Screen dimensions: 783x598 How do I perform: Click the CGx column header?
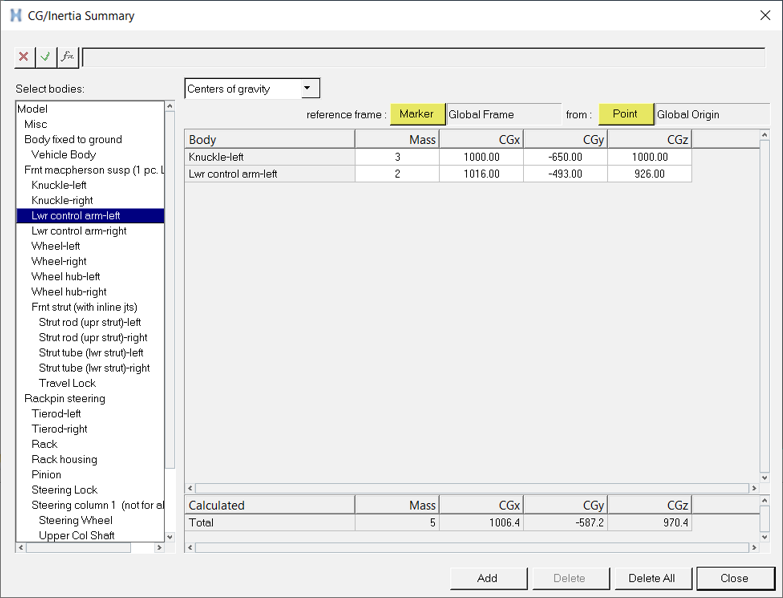coord(481,140)
